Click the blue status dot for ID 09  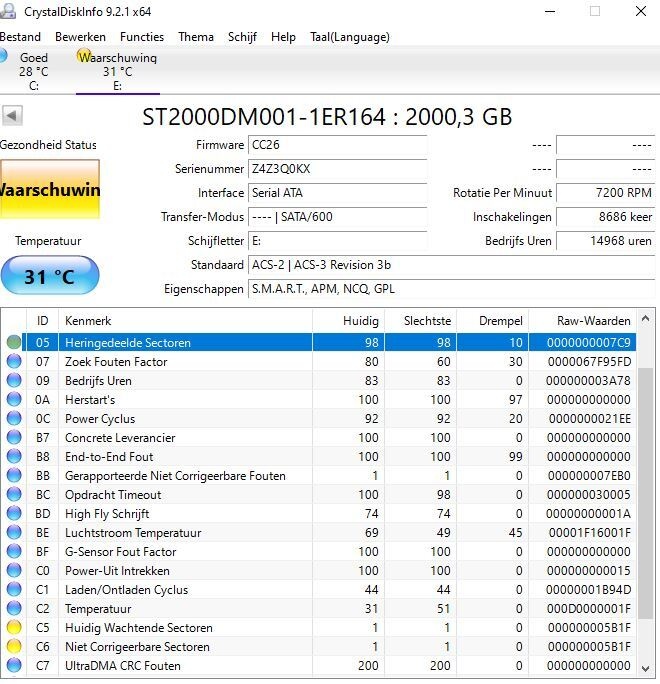[x=14, y=380]
